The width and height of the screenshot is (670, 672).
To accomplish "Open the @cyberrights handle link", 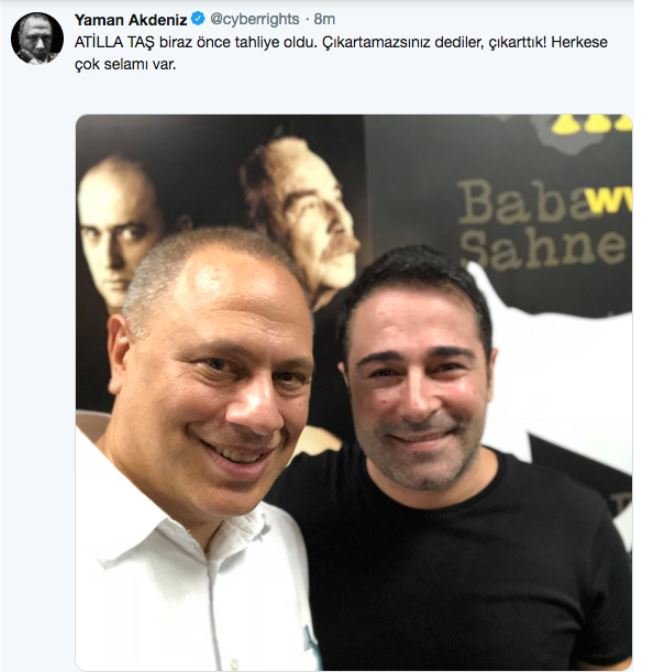I will click(x=255, y=19).
